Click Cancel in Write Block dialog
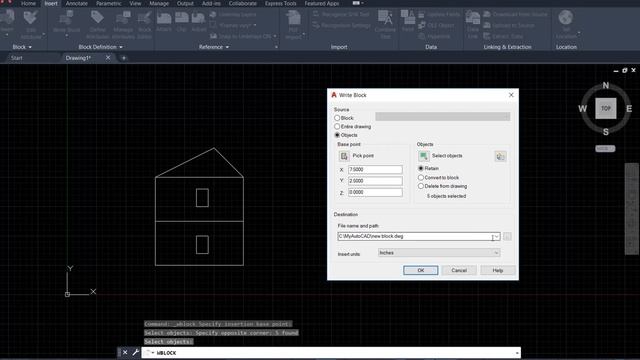640x360 pixels. 459,270
